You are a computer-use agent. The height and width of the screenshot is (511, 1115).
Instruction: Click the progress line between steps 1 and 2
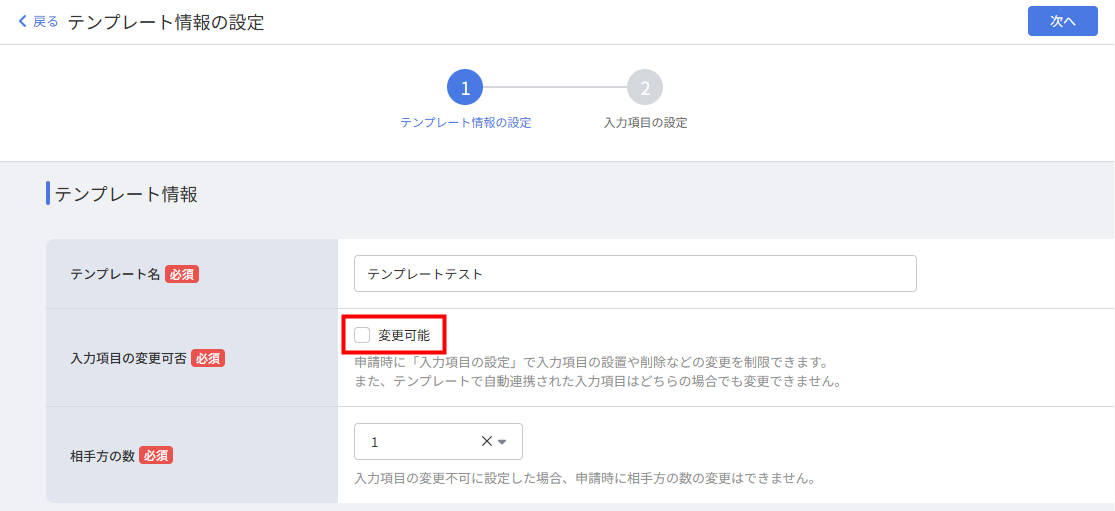coord(555,88)
